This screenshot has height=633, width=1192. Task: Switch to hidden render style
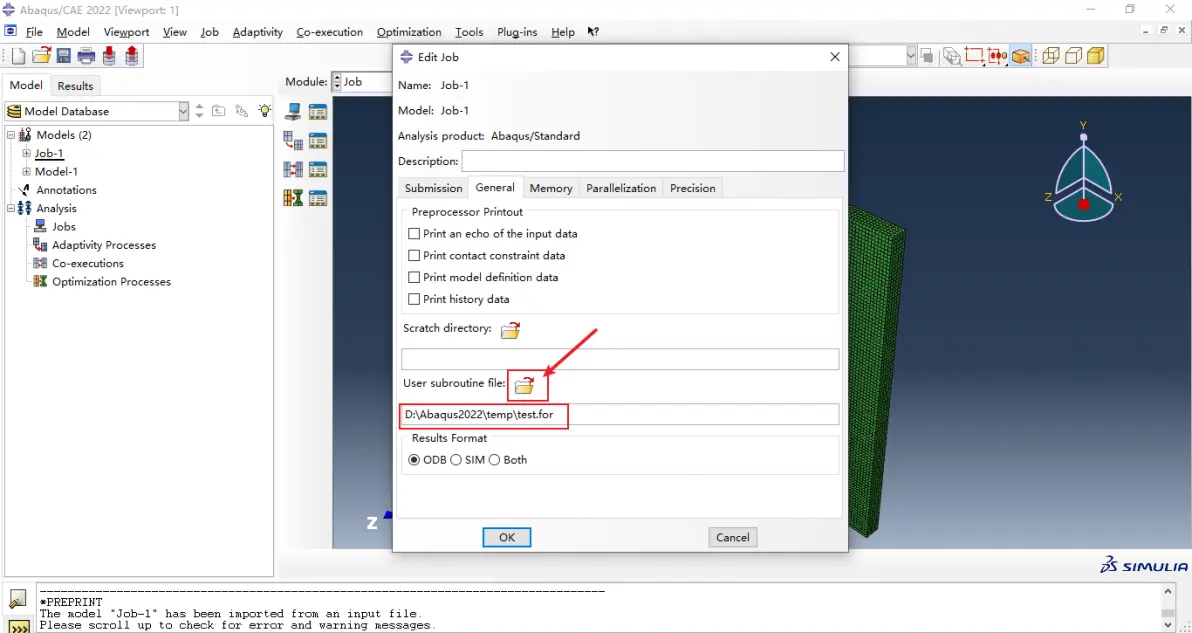click(1073, 55)
